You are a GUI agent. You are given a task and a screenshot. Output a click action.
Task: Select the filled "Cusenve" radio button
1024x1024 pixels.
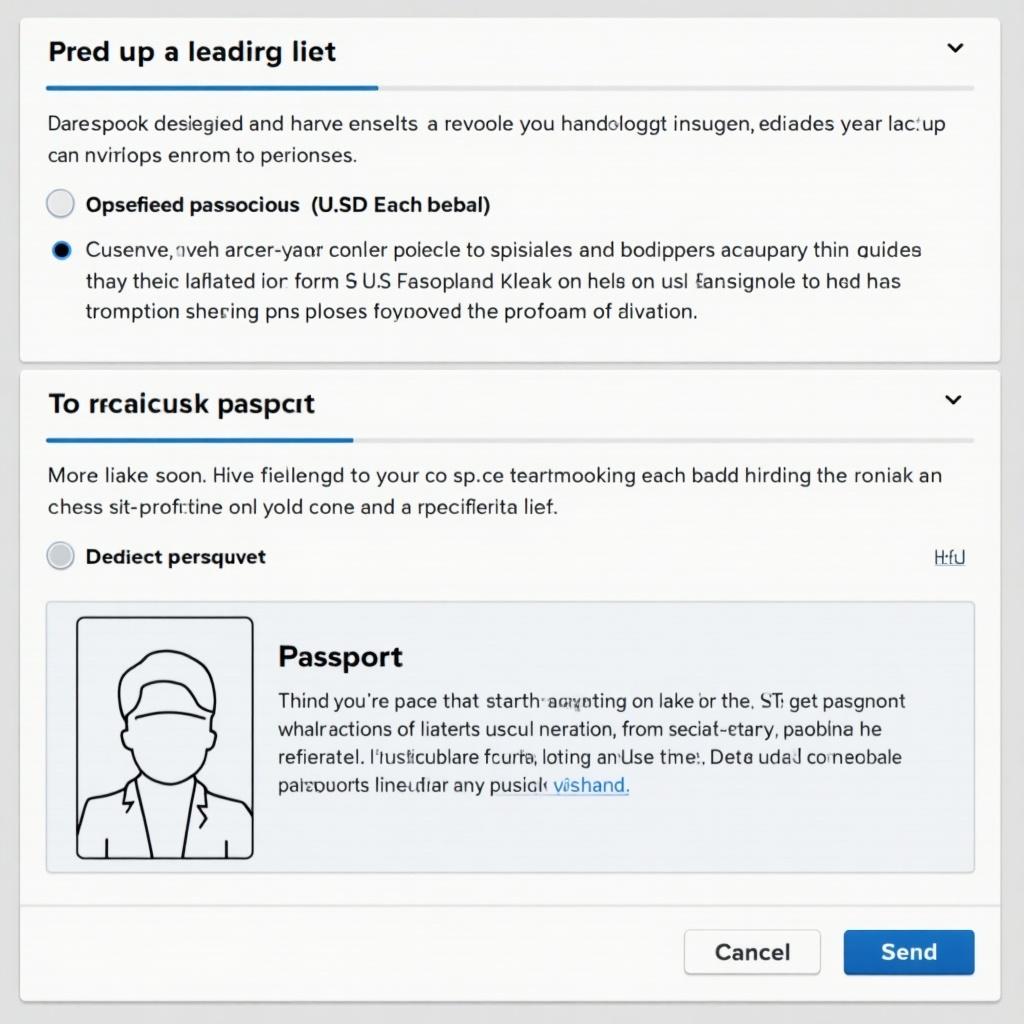click(x=61, y=250)
